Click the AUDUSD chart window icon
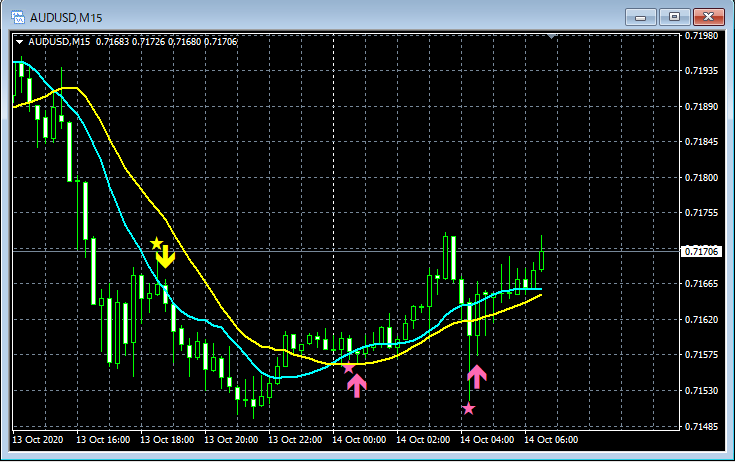The image size is (735, 462). coord(18,17)
